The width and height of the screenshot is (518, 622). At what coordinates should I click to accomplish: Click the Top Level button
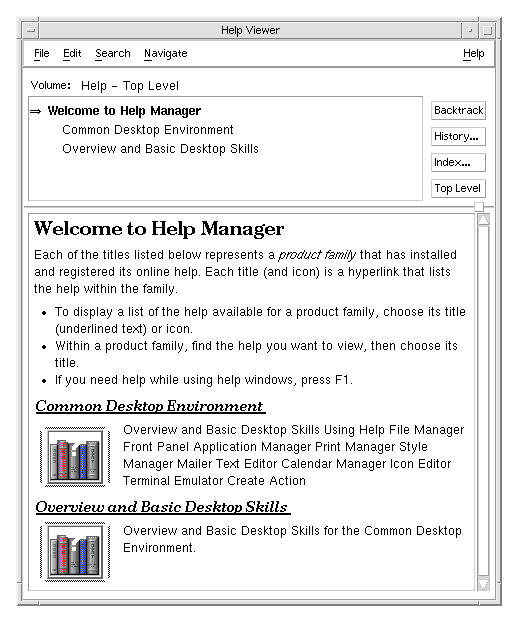pos(458,188)
